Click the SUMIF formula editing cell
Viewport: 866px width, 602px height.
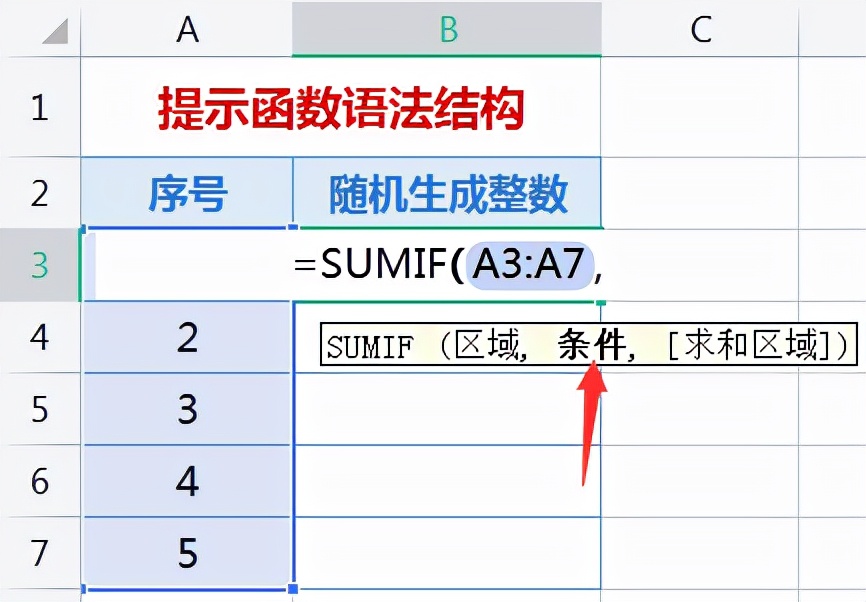click(x=447, y=265)
